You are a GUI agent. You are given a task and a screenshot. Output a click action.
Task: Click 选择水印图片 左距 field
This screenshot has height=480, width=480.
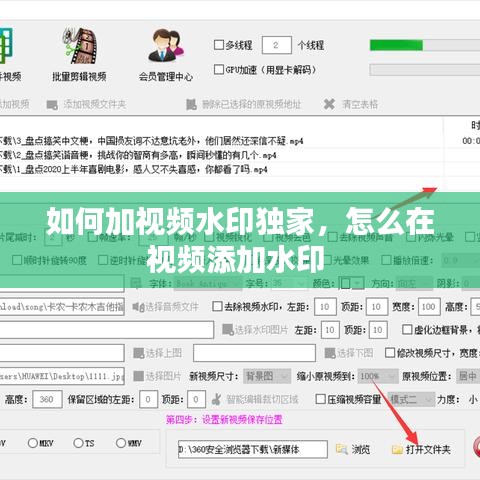[x=330, y=330]
